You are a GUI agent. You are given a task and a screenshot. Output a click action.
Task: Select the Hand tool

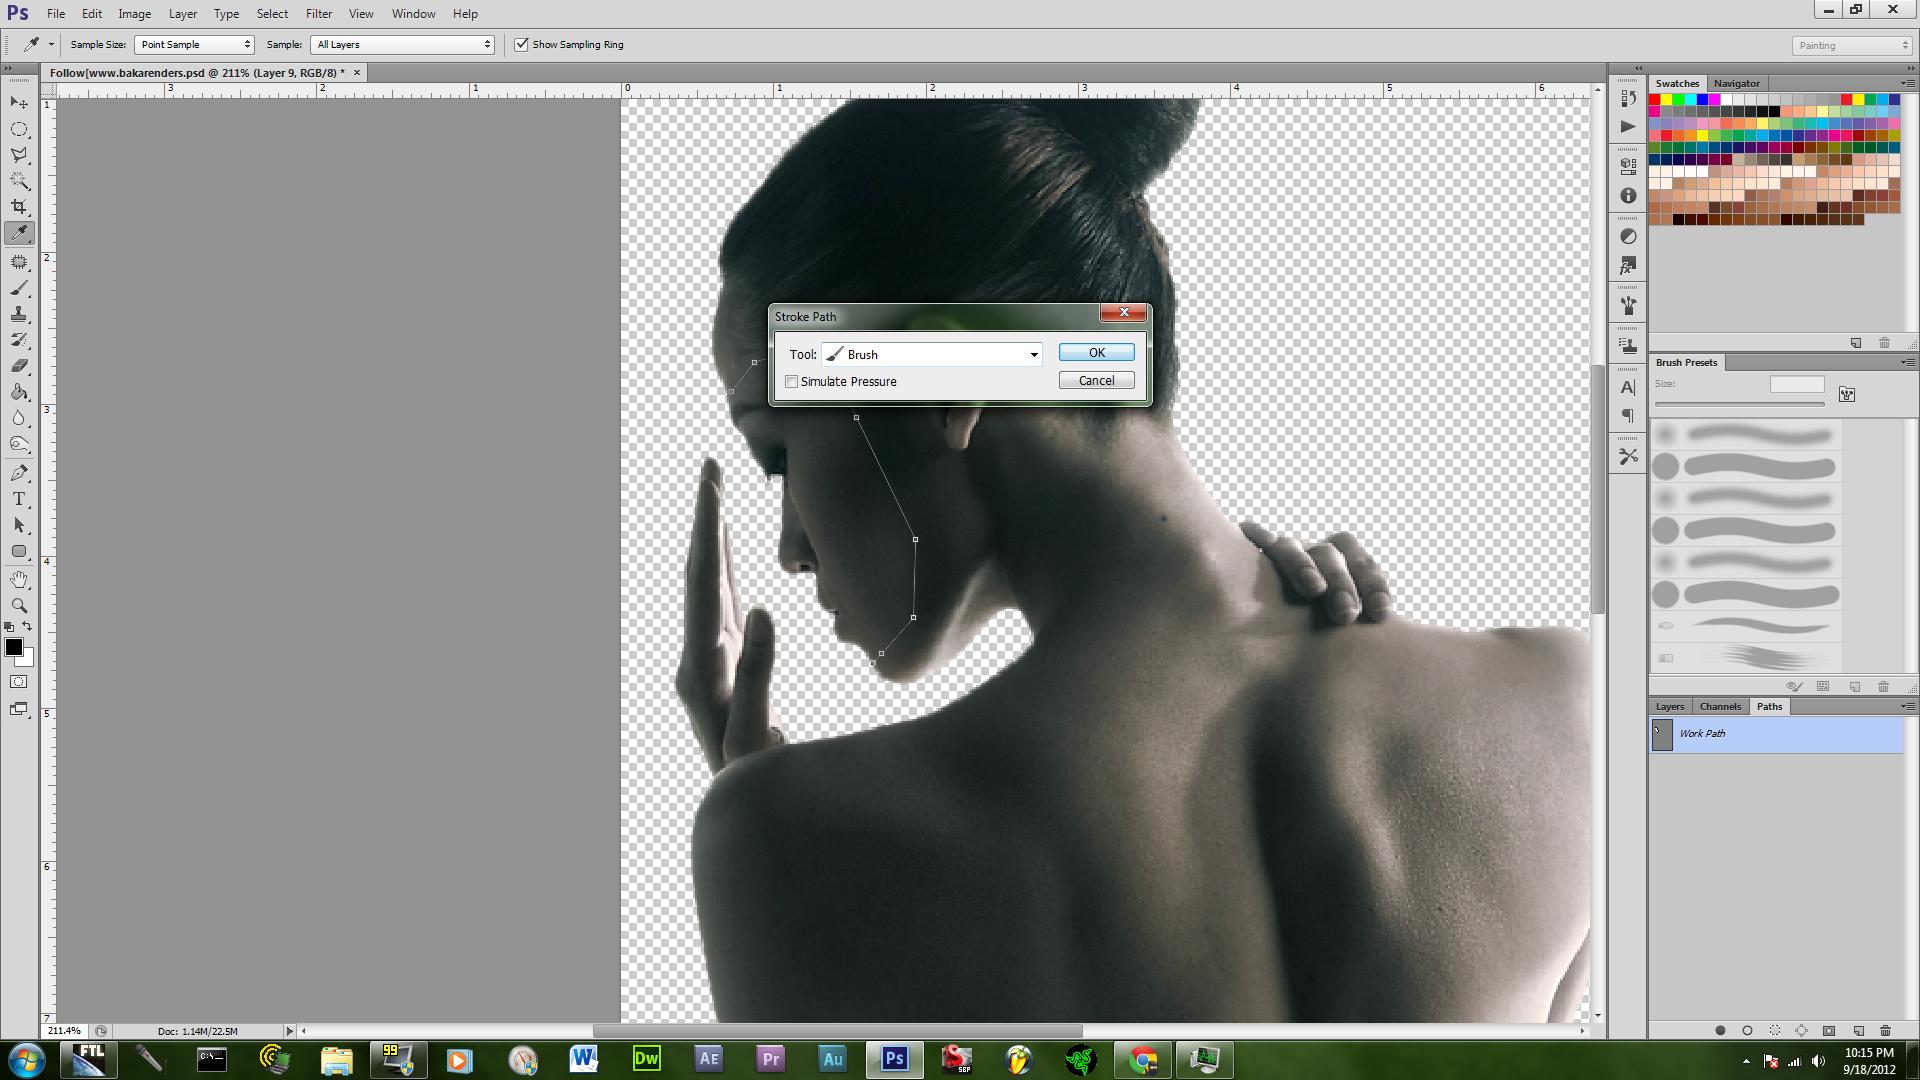coord(19,580)
